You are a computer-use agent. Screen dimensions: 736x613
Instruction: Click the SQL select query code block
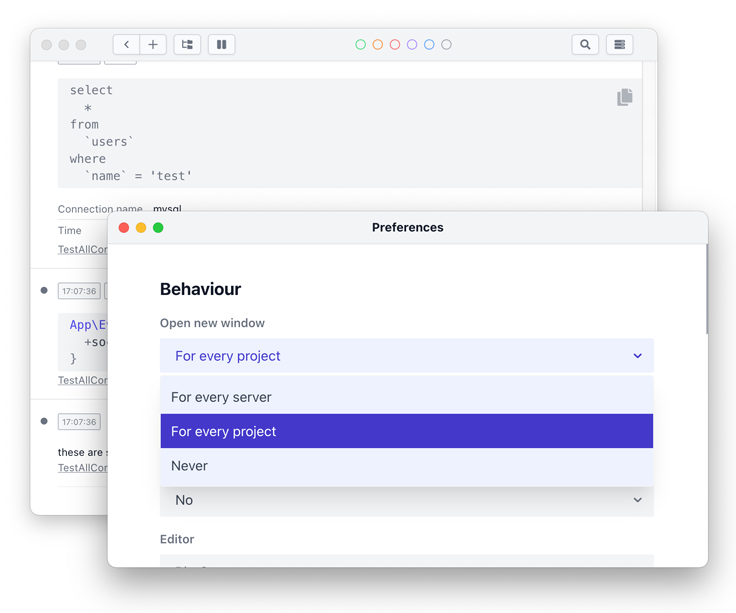click(x=349, y=133)
